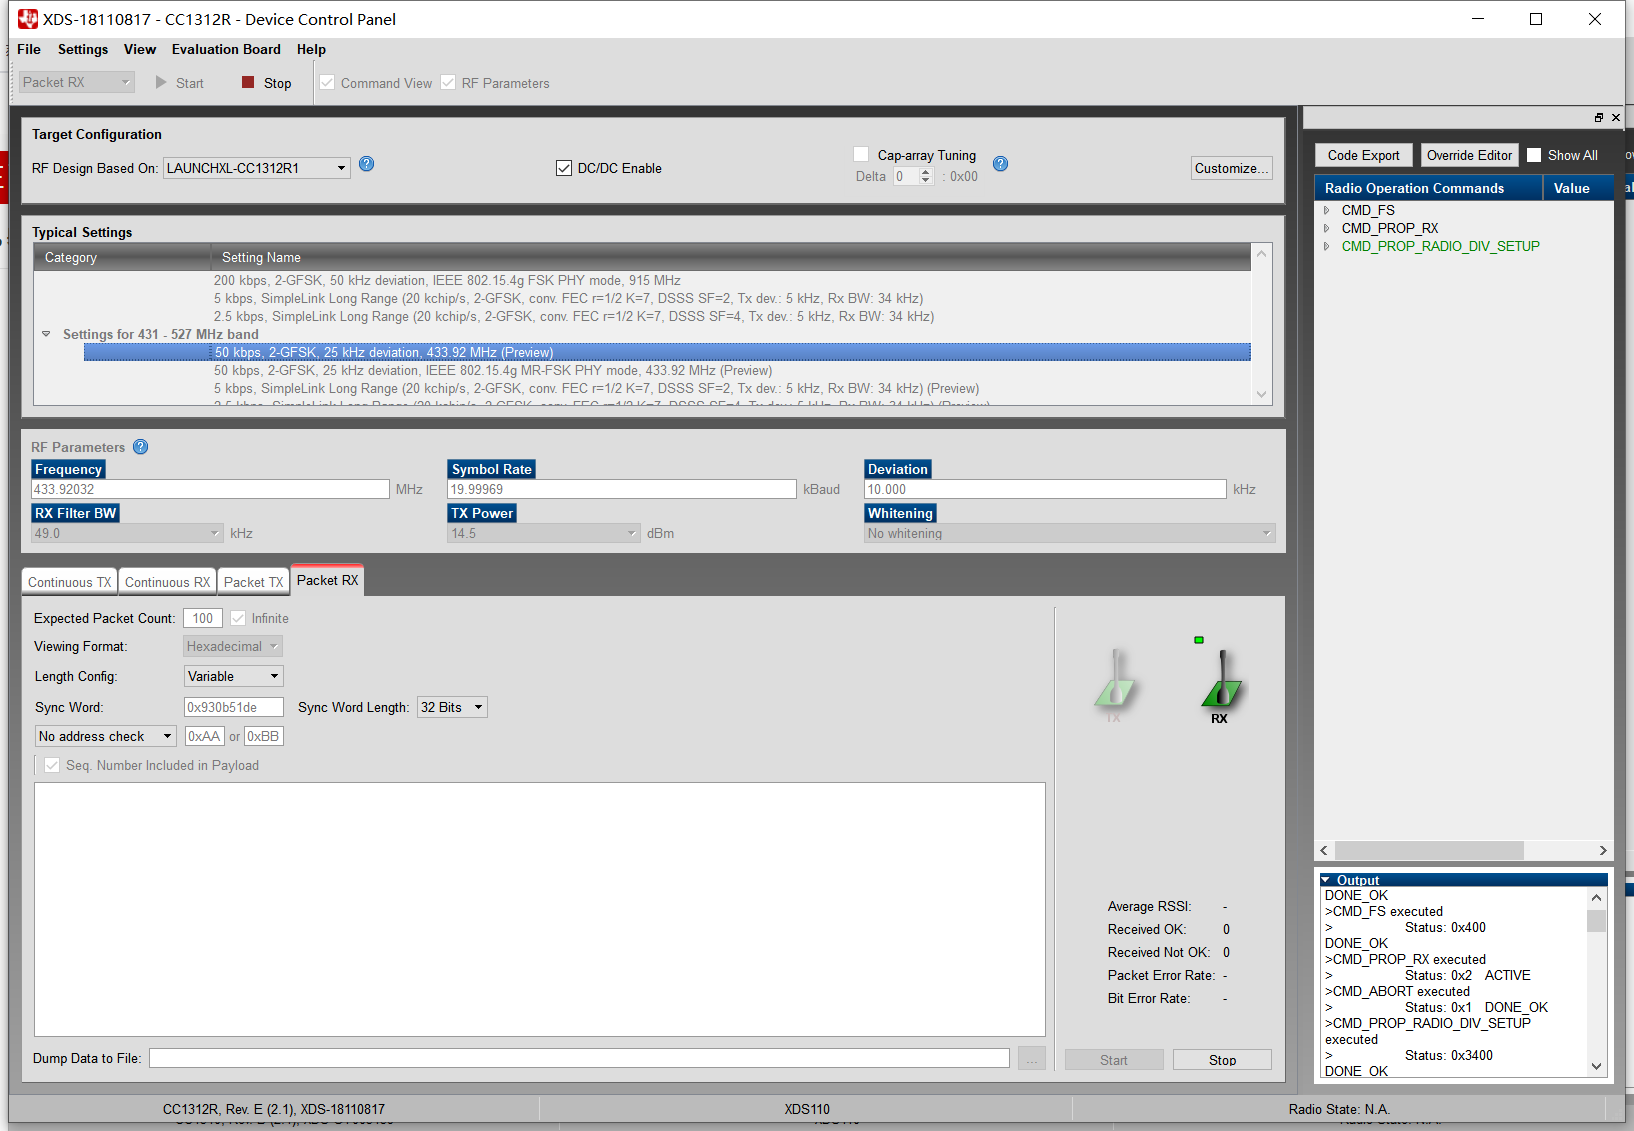Expand the CMD_FS command
This screenshot has height=1131, width=1634.
coord(1327,210)
